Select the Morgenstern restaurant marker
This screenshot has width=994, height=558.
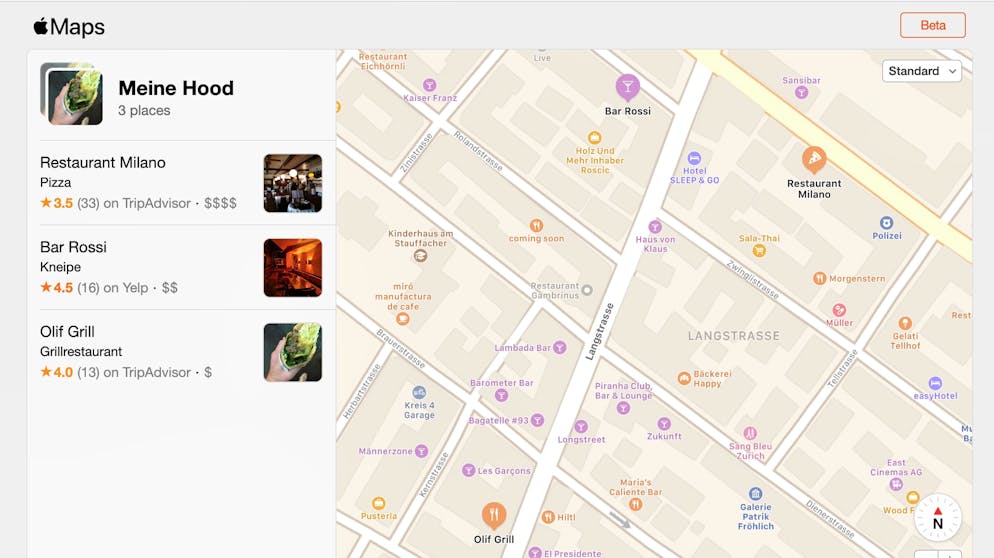pos(820,278)
